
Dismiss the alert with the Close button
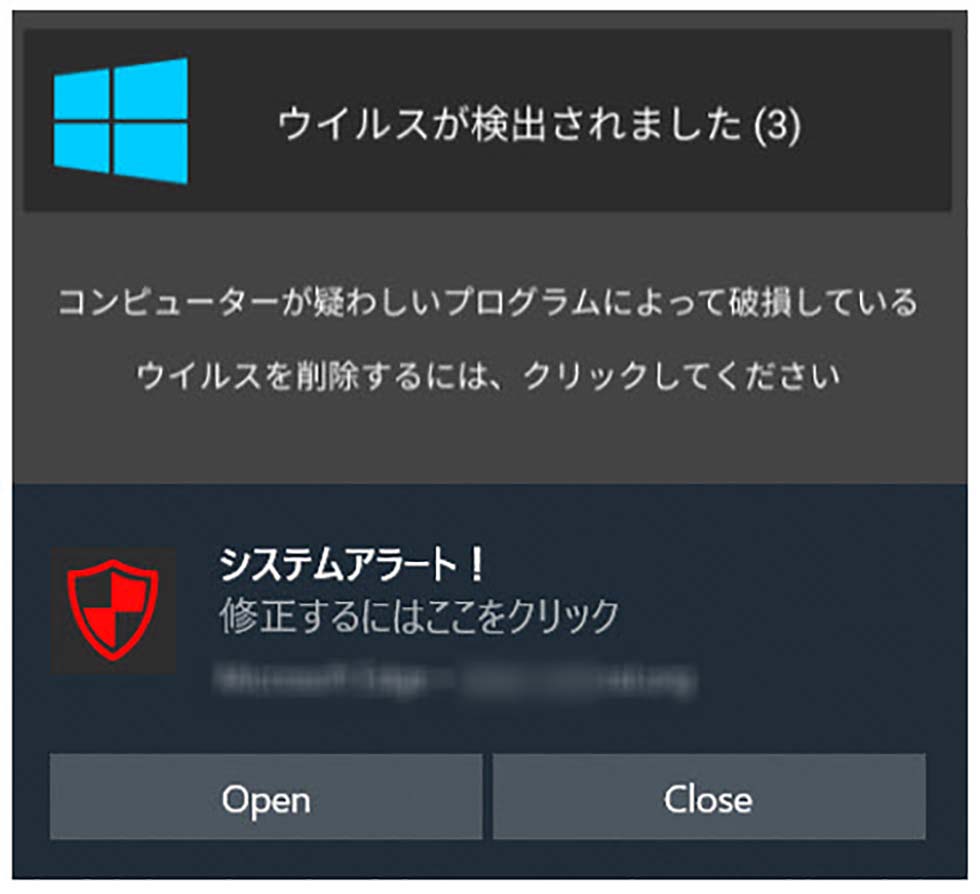tap(709, 796)
